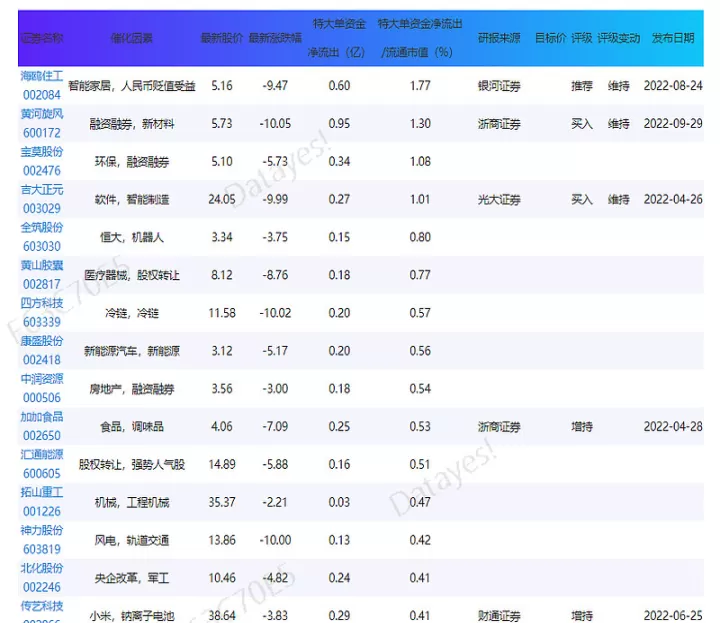Click the 证券名称 column header
The width and height of the screenshot is (720, 623).
click(x=42, y=38)
